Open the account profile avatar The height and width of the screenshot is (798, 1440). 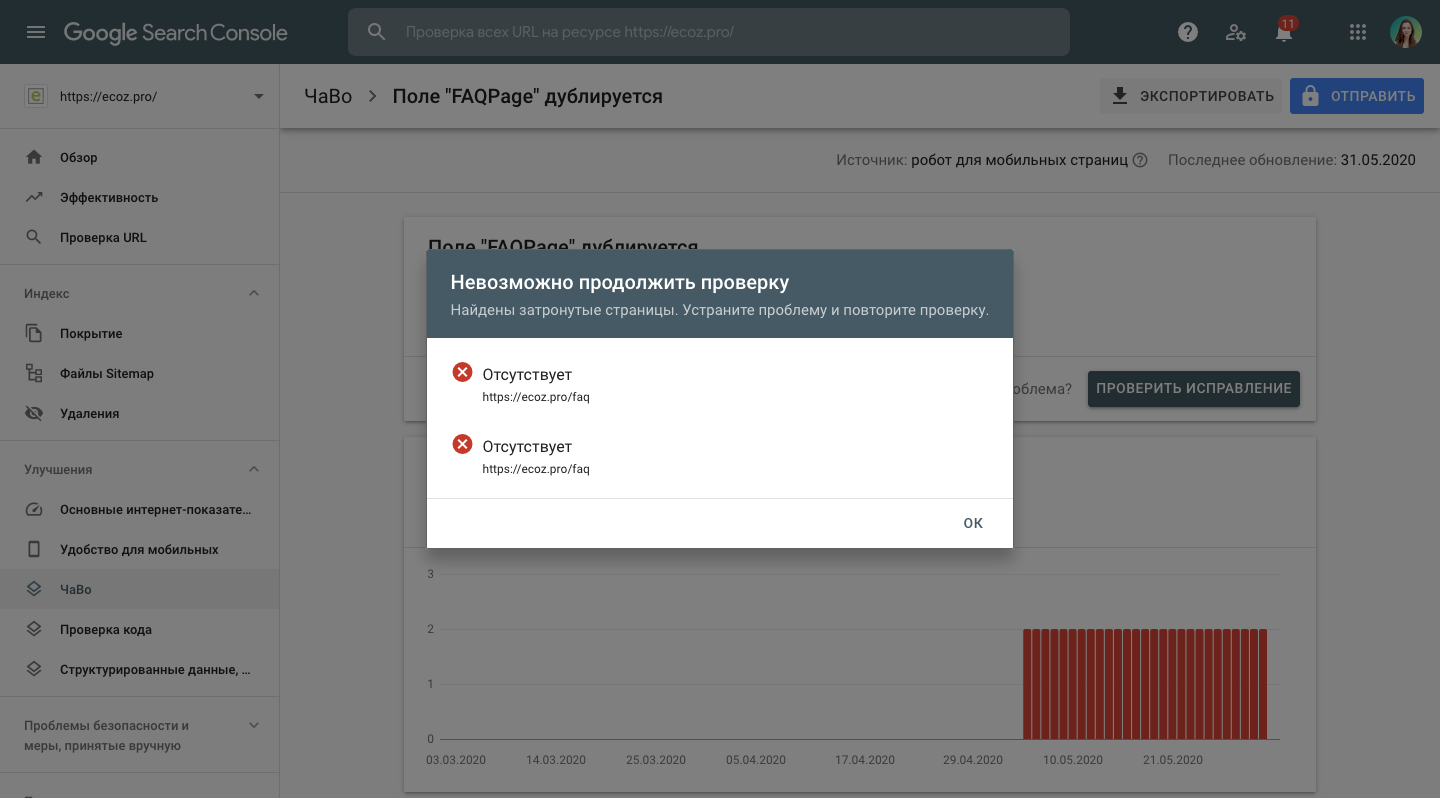tap(1406, 32)
